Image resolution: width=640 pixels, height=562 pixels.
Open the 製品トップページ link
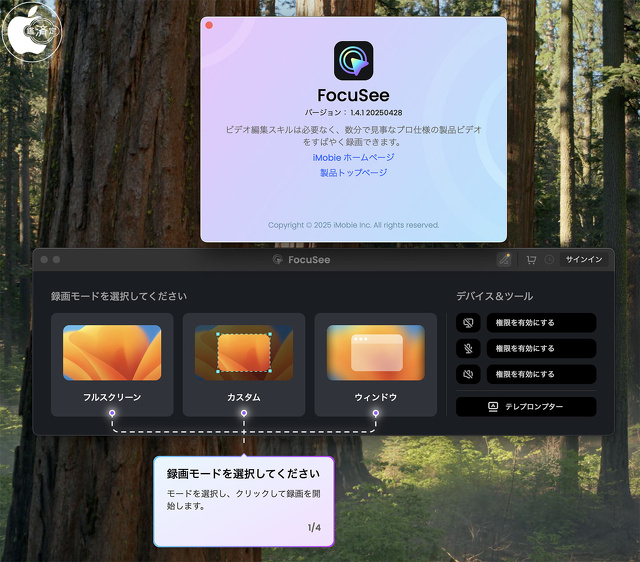tap(353, 173)
